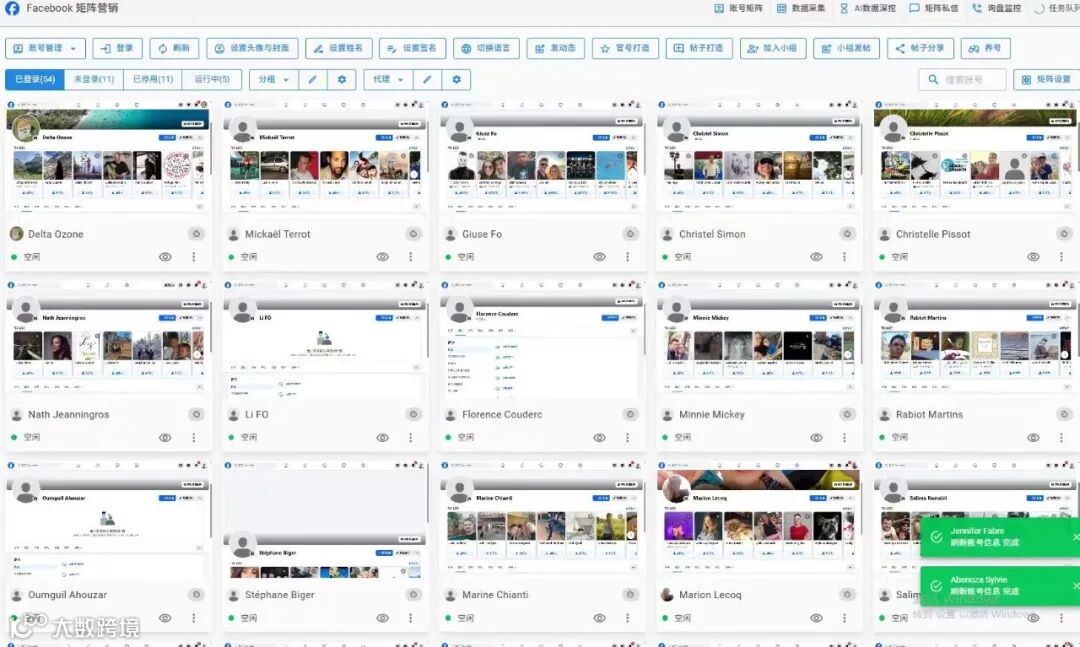Image resolution: width=1080 pixels, height=647 pixels.
Task: Click the 发动态 post update button
Action: (555, 48)
